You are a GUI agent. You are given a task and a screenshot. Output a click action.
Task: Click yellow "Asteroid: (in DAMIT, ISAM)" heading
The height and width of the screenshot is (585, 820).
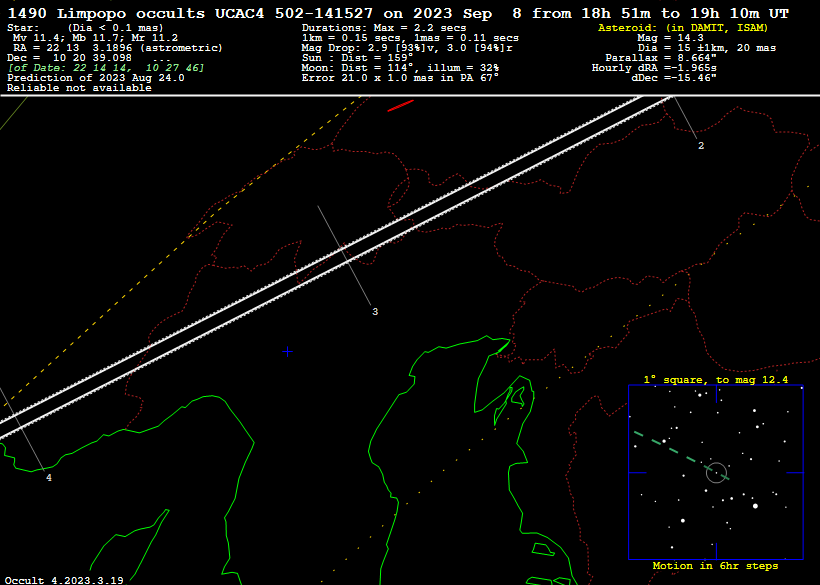pos(683,28)
